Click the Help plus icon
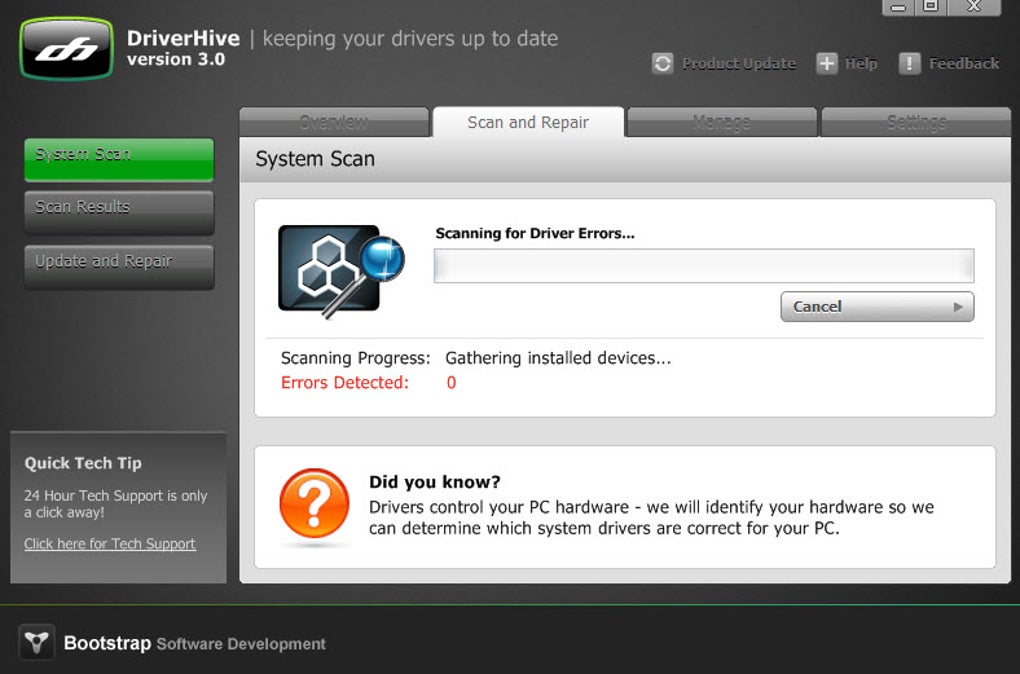This screenshot has width=1020, height=674. pyautogui.click(x=827, y=63)
